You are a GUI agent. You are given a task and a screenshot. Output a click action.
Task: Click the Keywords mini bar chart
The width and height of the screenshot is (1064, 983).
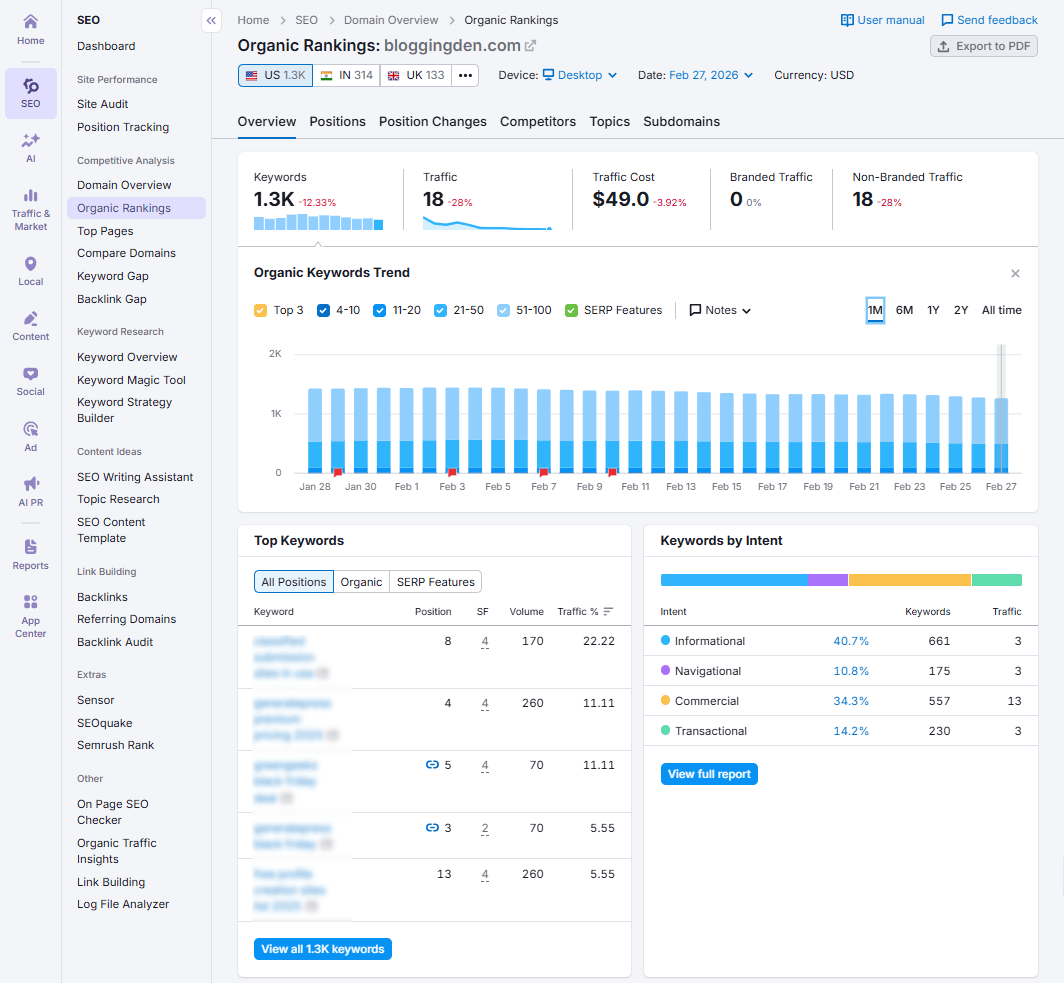(x=318, y=222)
